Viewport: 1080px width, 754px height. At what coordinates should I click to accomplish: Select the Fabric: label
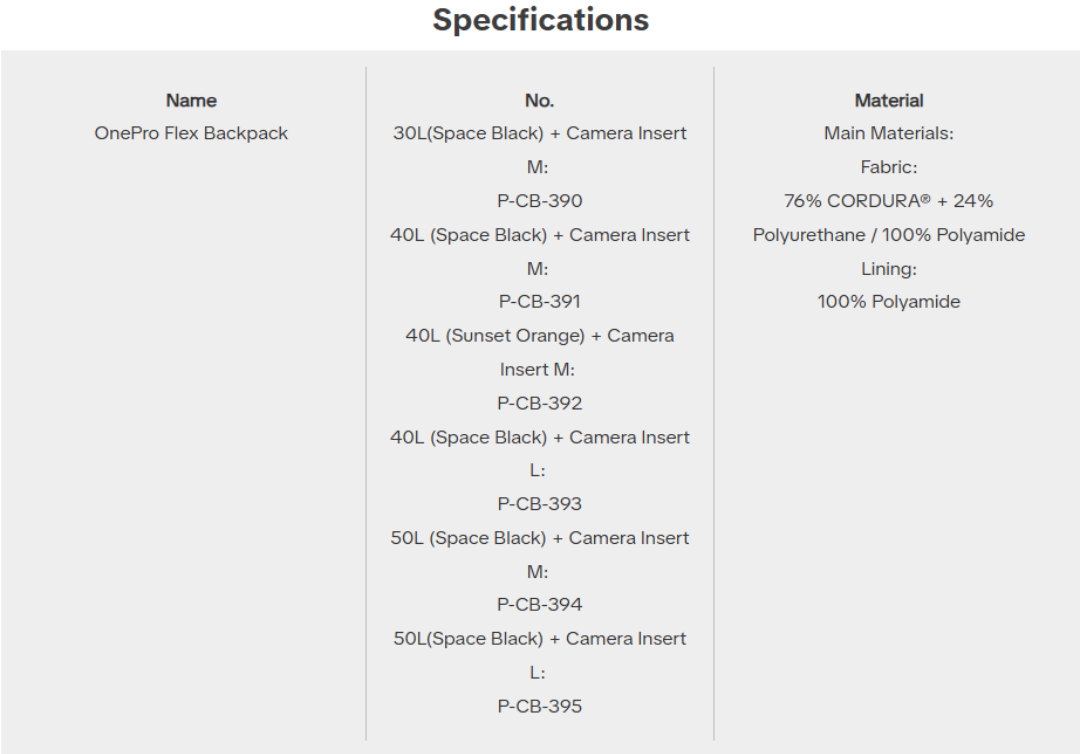pos(889,167)
